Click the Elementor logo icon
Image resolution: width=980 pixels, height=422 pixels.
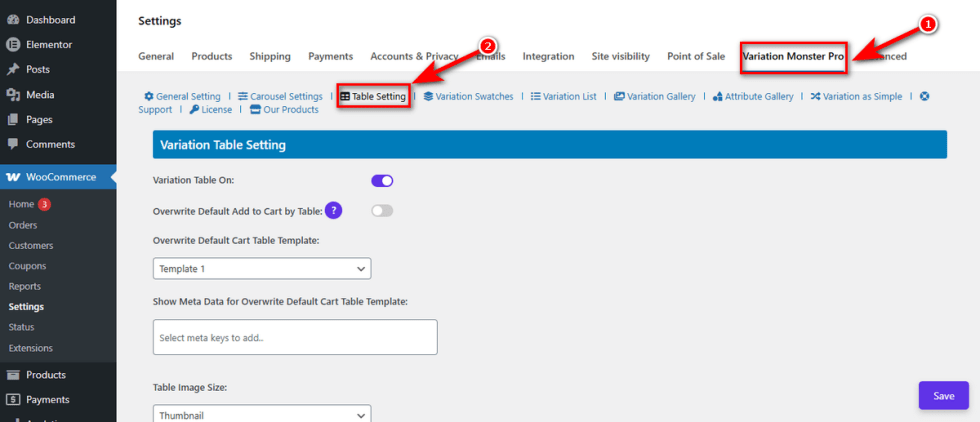[12, 45]
